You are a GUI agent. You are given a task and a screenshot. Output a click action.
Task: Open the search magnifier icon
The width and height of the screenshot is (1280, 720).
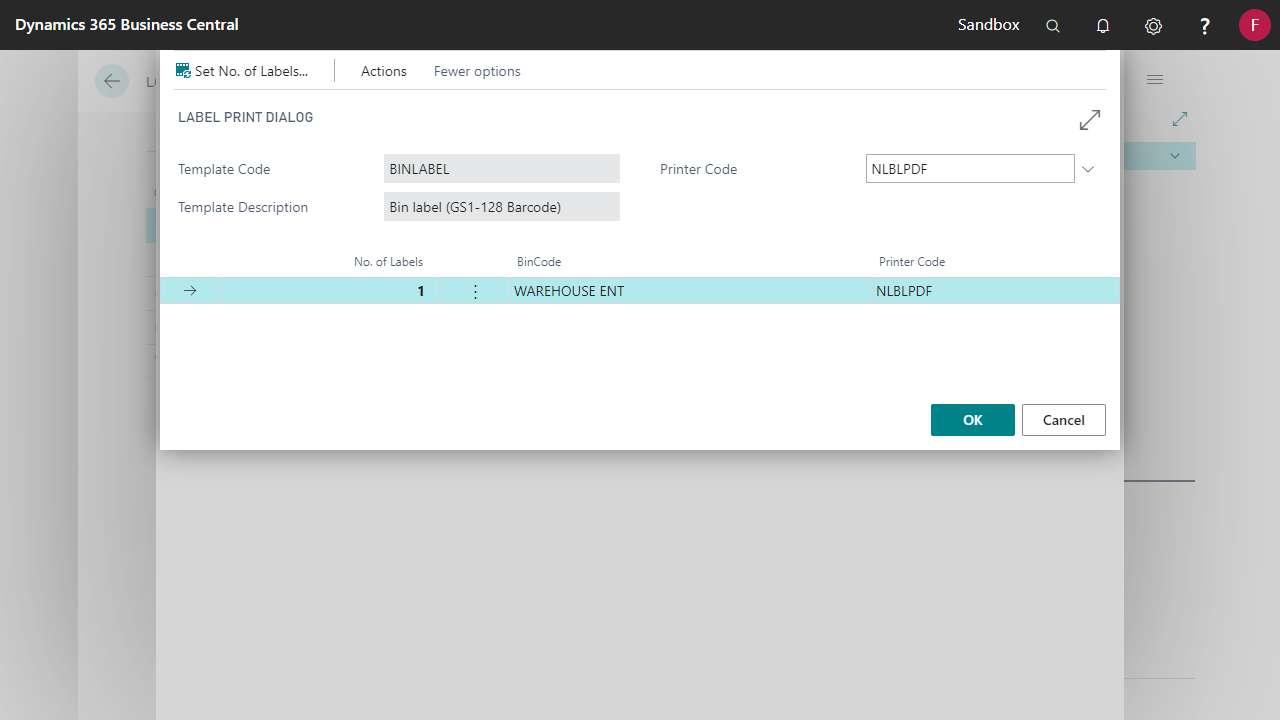tap(1053, 26)
